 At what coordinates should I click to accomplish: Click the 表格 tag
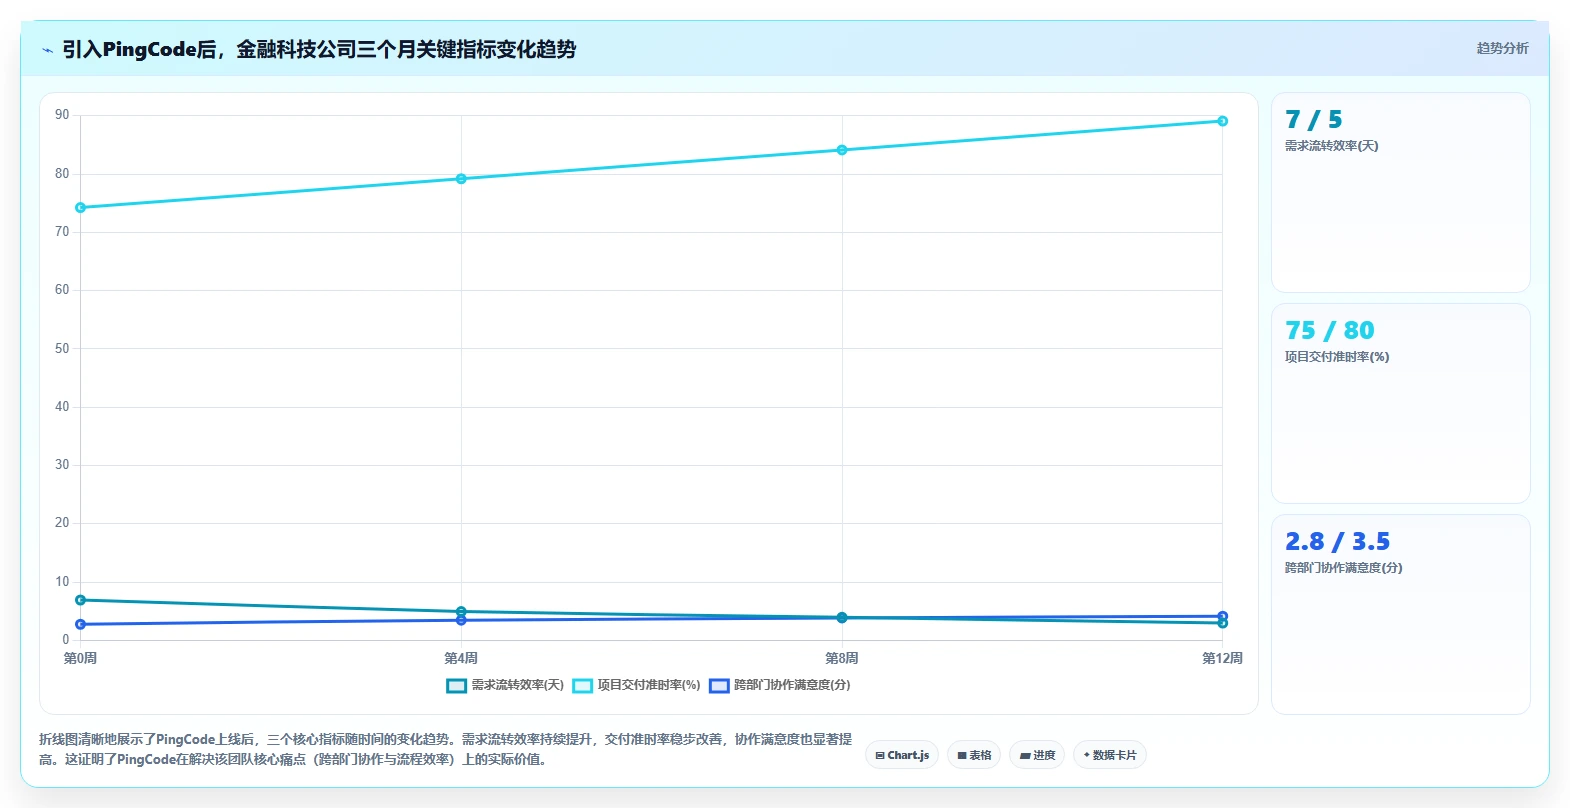974,755
